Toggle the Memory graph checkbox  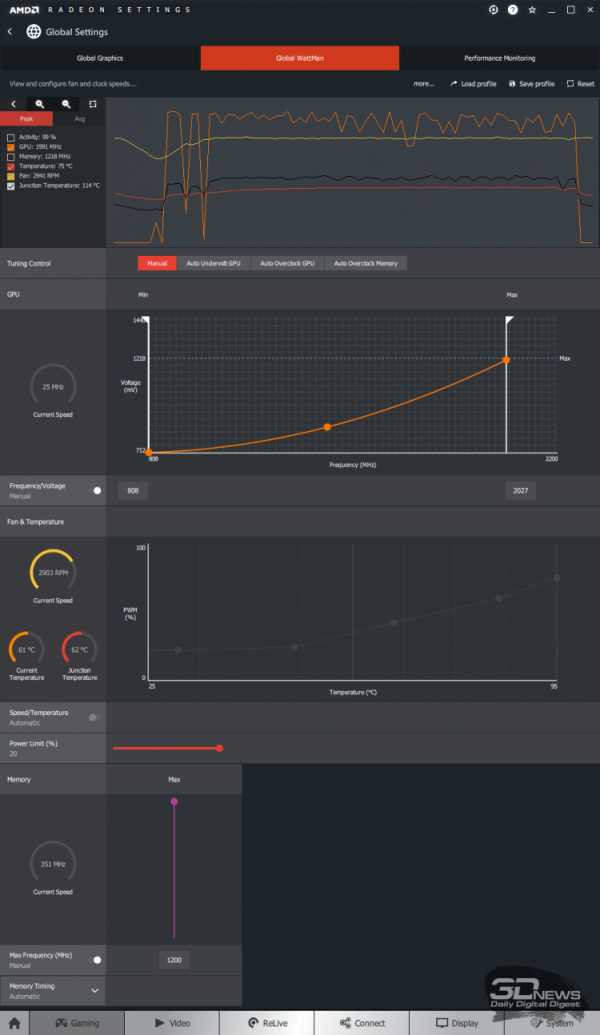11,157
